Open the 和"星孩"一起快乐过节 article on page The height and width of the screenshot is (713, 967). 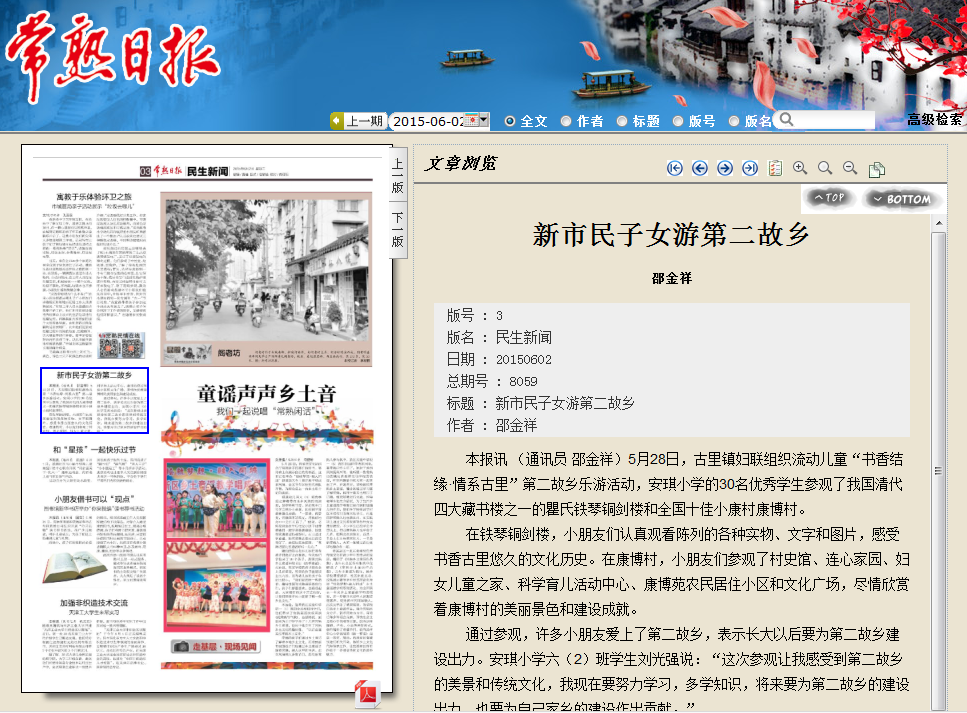(94, 450)
